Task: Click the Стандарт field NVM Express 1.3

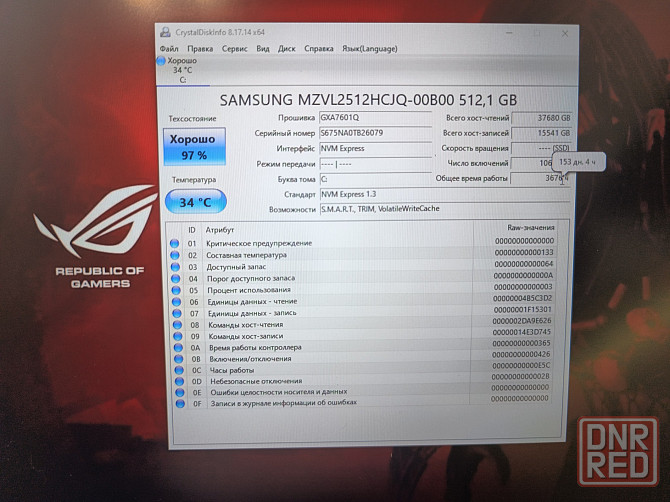Action: tap(445, 194)
